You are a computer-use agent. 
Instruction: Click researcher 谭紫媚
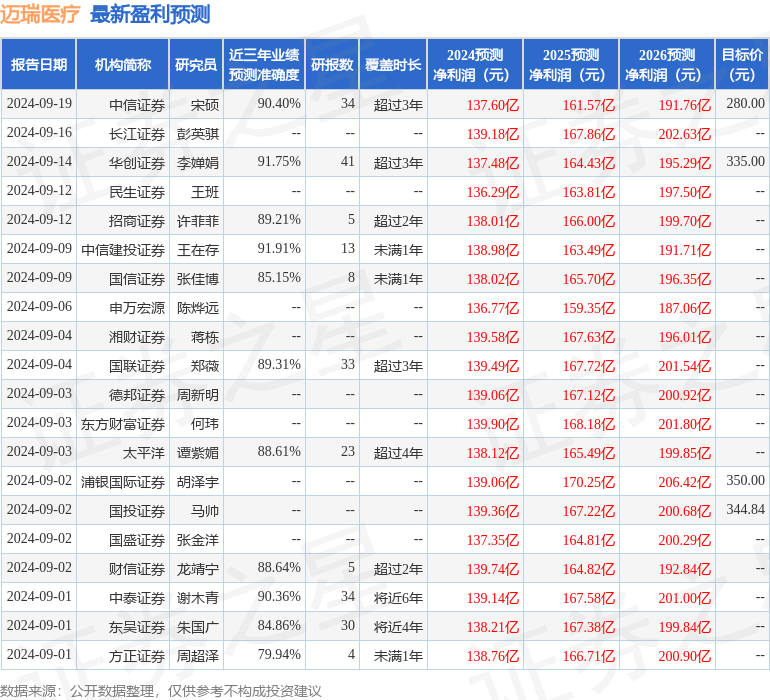tap(198, 453)
